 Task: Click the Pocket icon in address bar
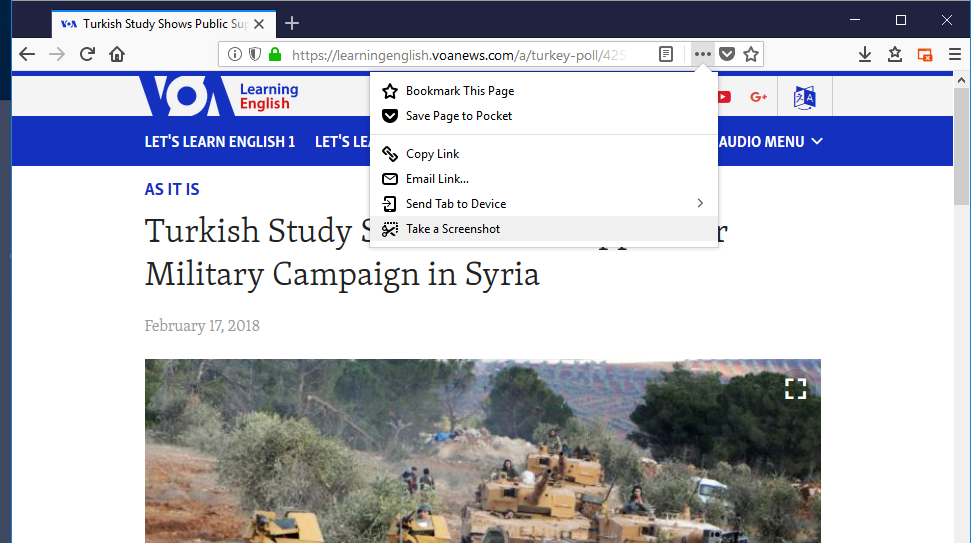tap(727, 54)
